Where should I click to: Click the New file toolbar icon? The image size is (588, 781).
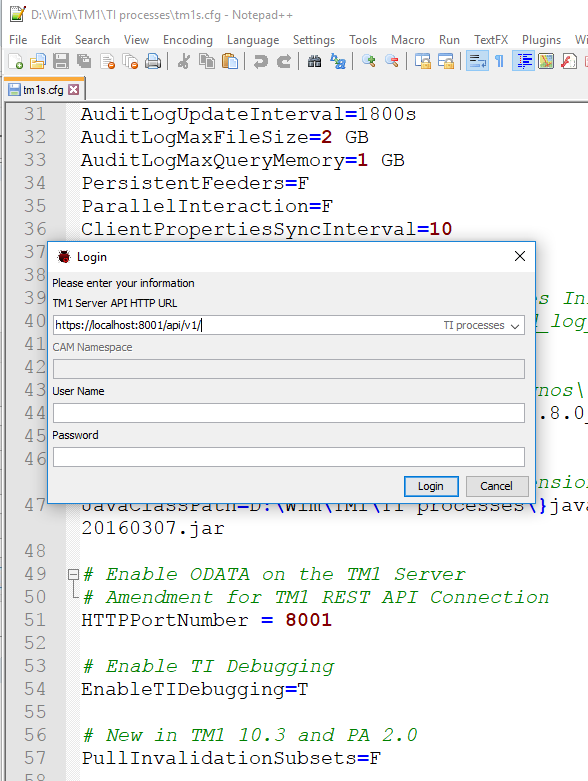point(15,61)
